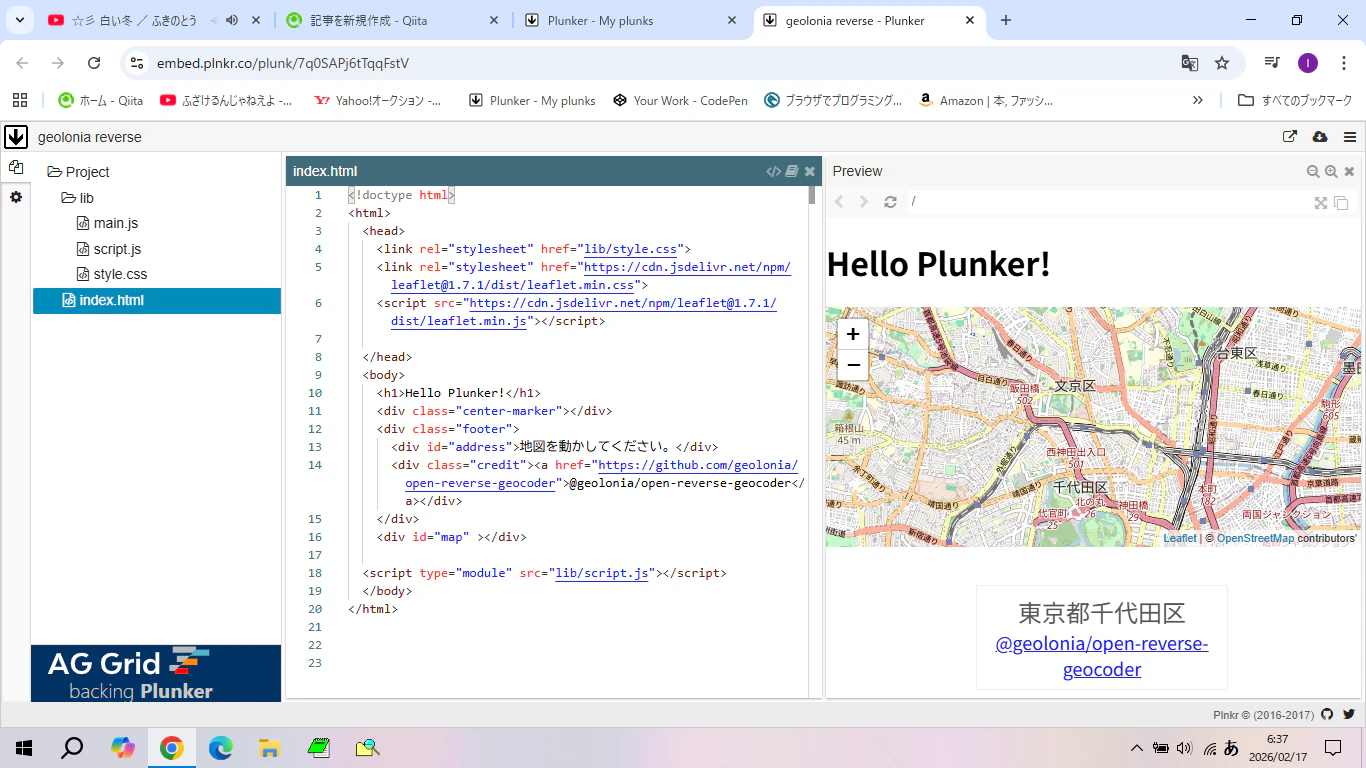Open the style.css file
Screen dimensions: 1366x768
[x=112, y=274]
